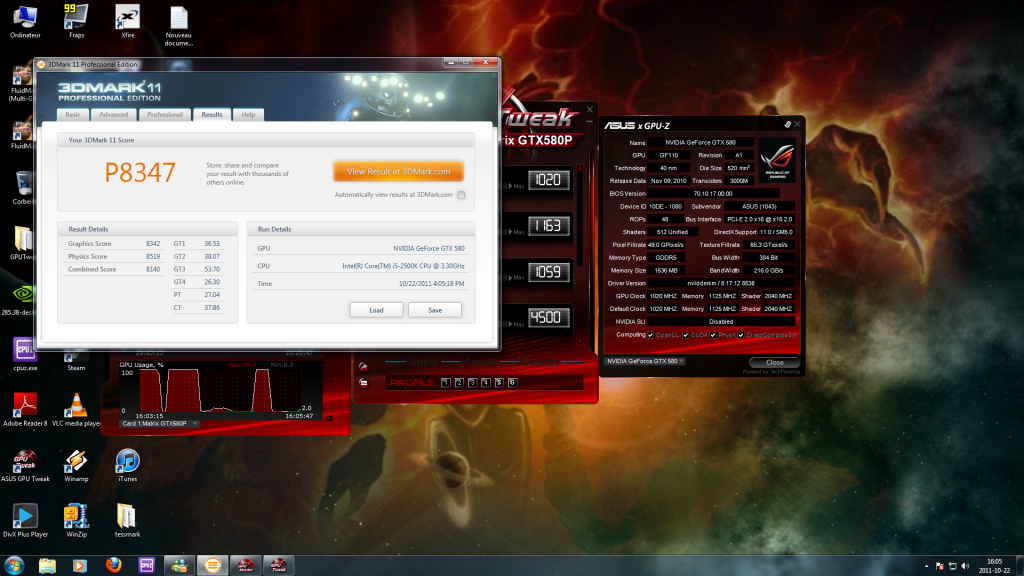Toggle the DirectCompute 5.0 checkbox

[741, 335]
